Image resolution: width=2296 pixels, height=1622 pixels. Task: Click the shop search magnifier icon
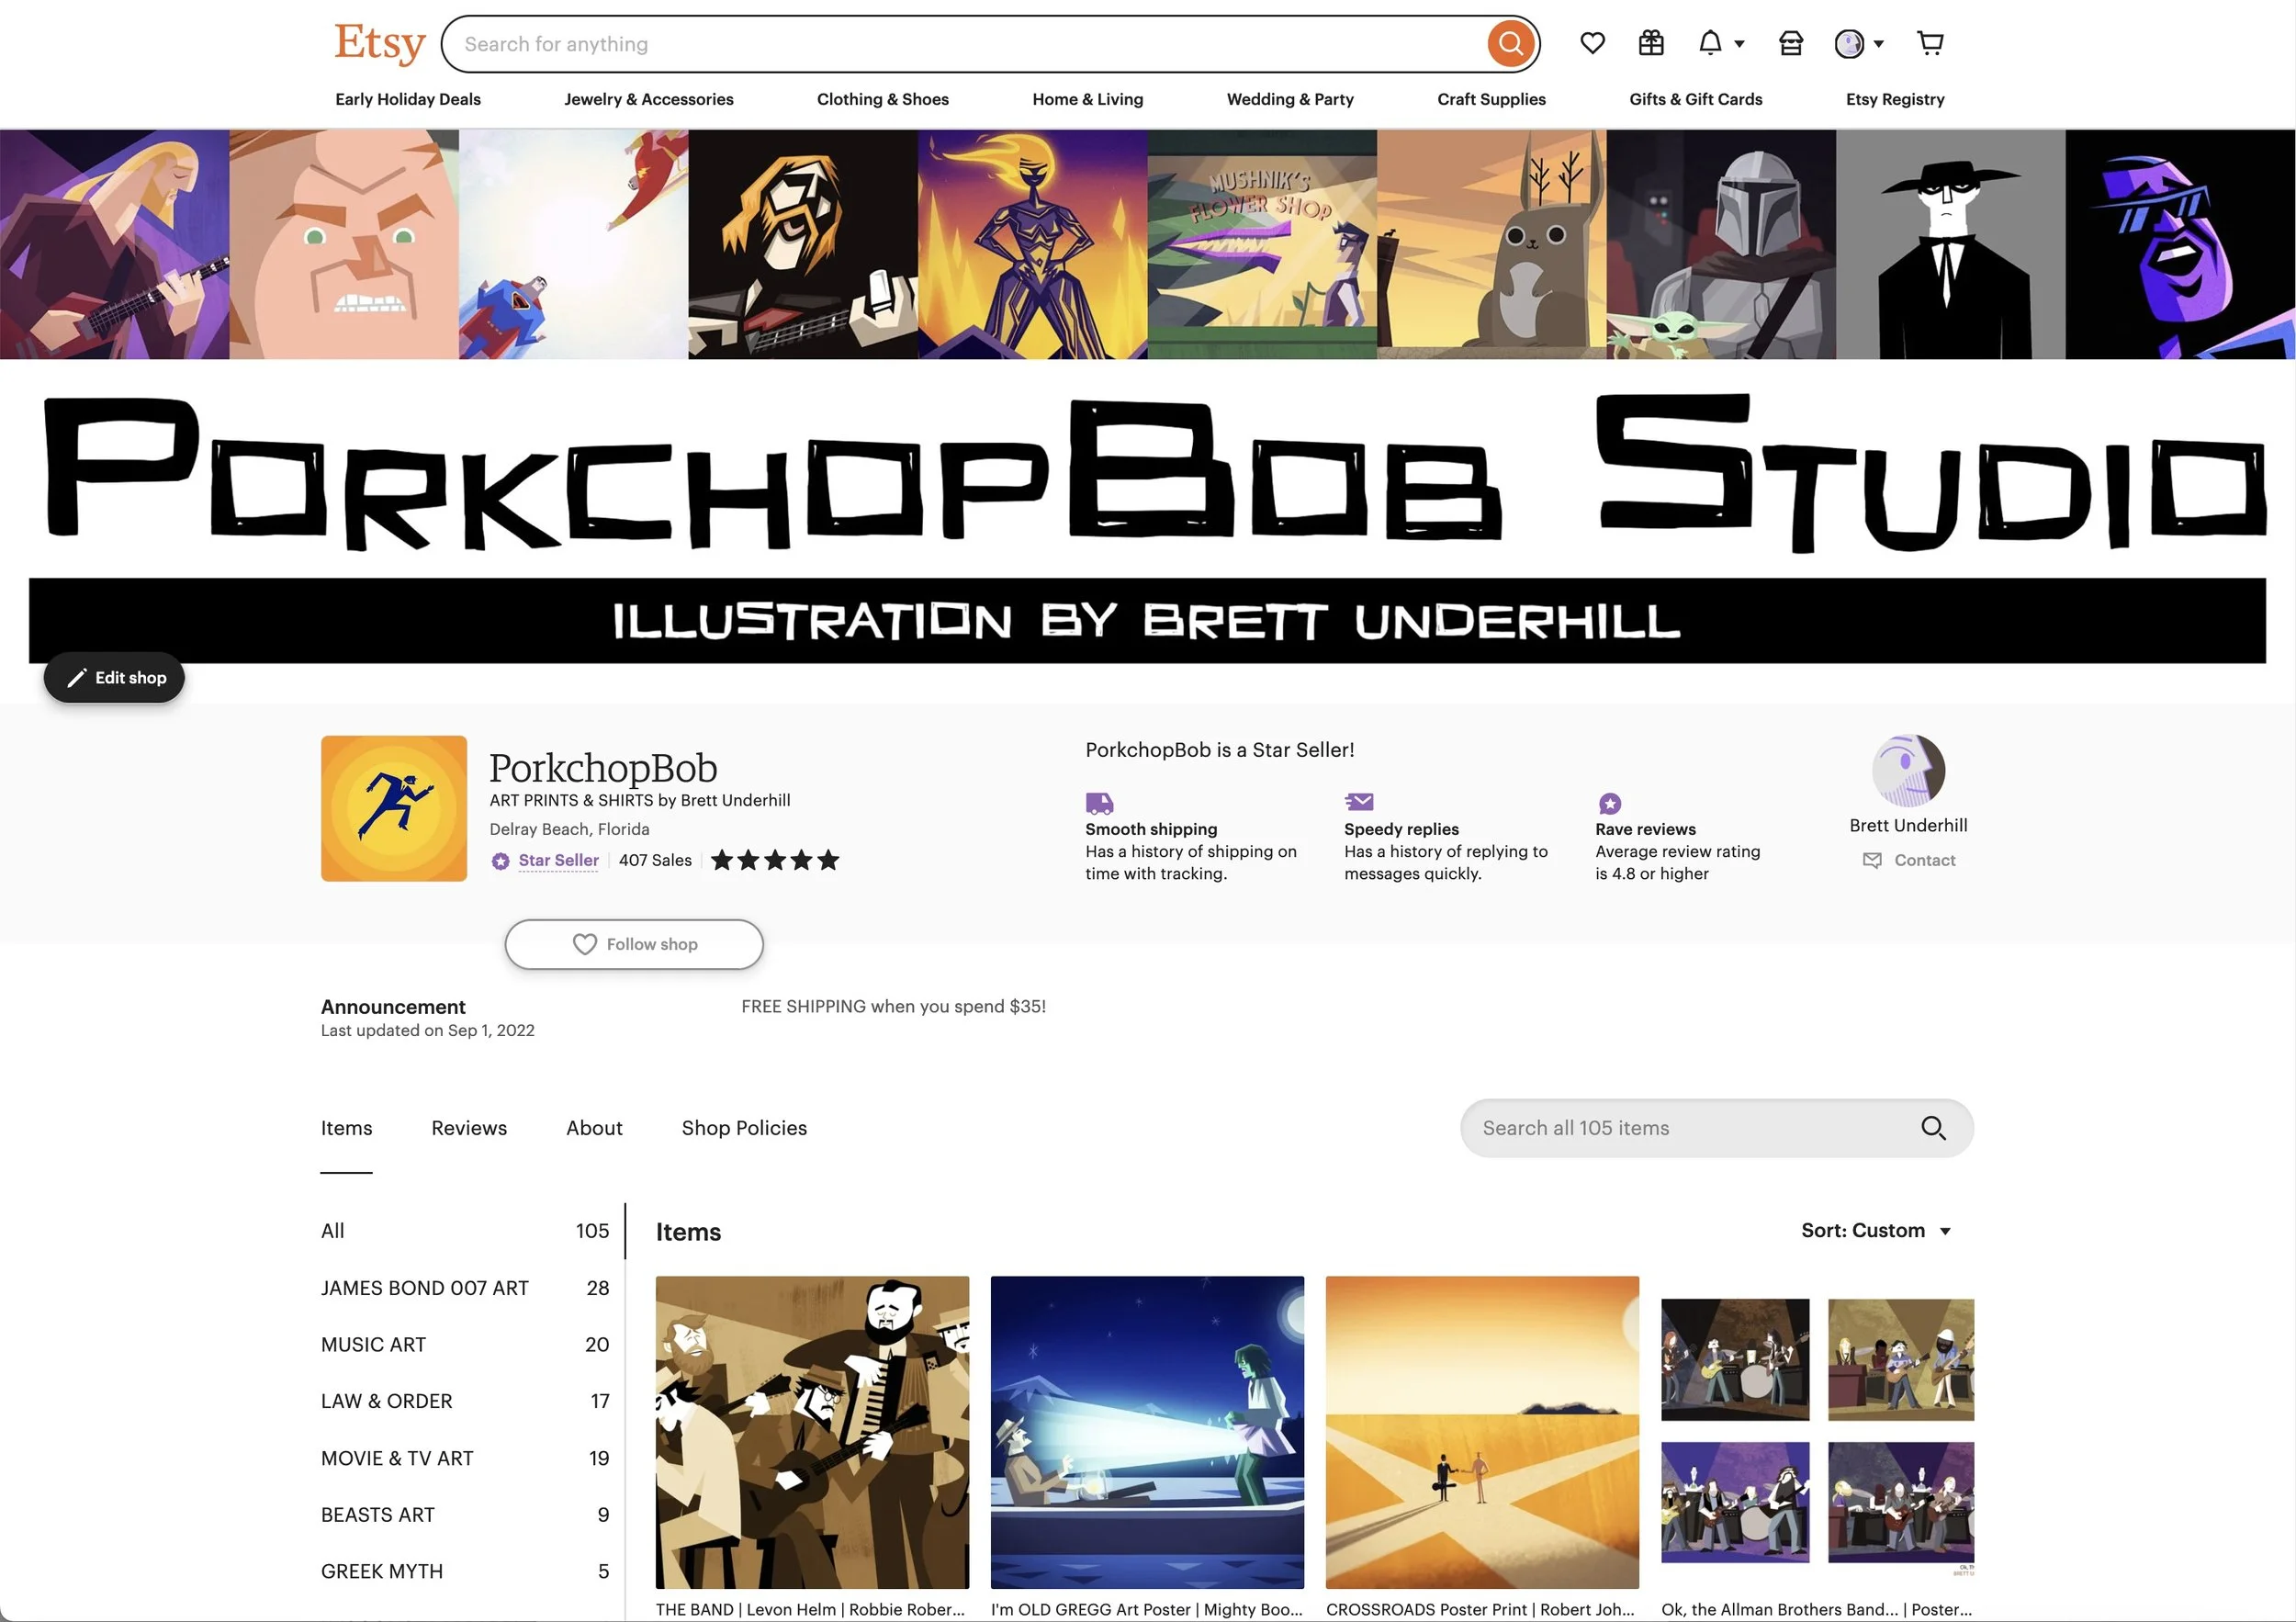click(x=1933, y=1128)
